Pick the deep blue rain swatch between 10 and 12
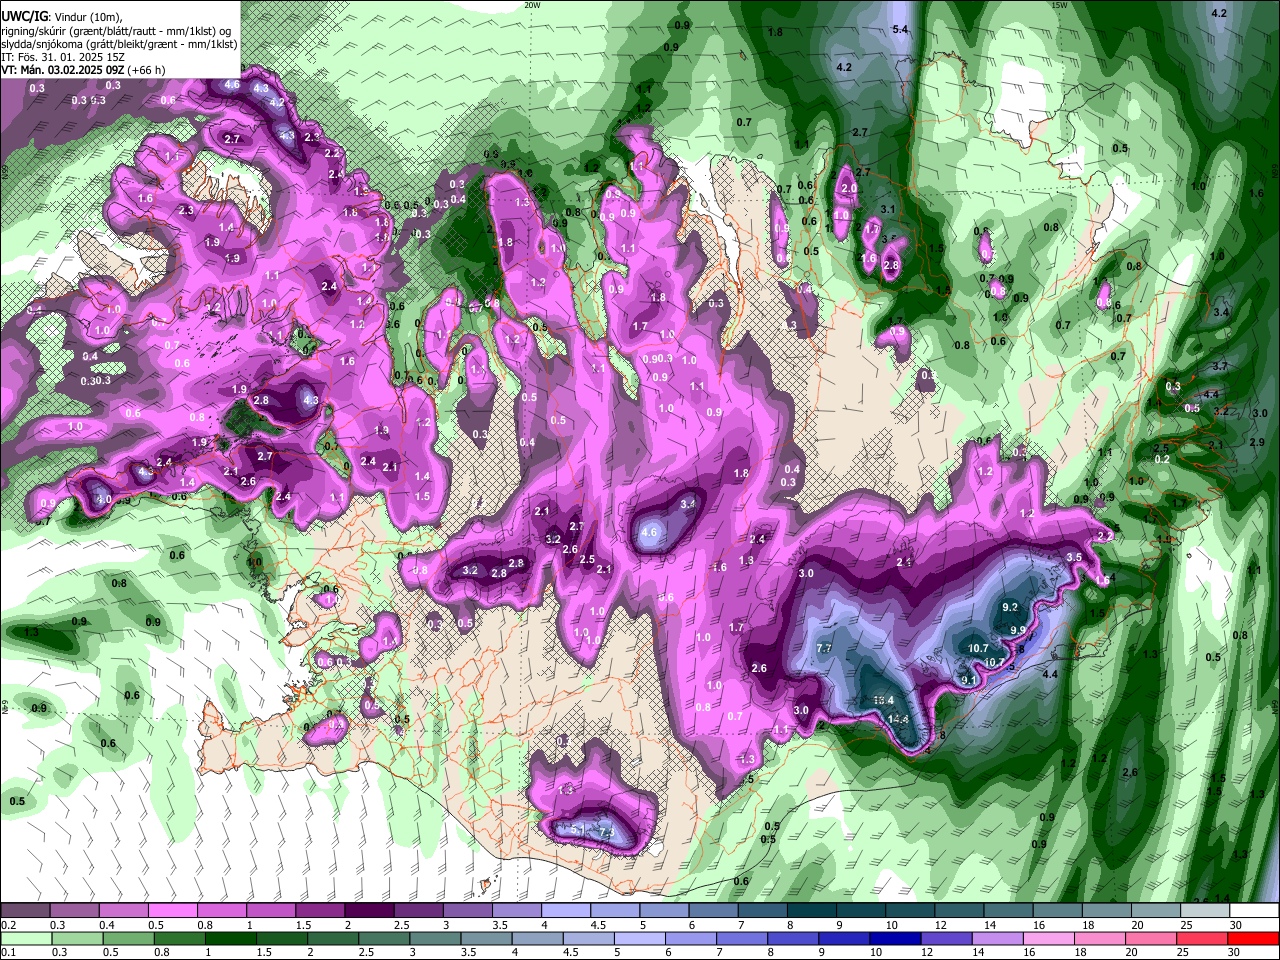The image size is (1280, 960). [x=893, y=938]
